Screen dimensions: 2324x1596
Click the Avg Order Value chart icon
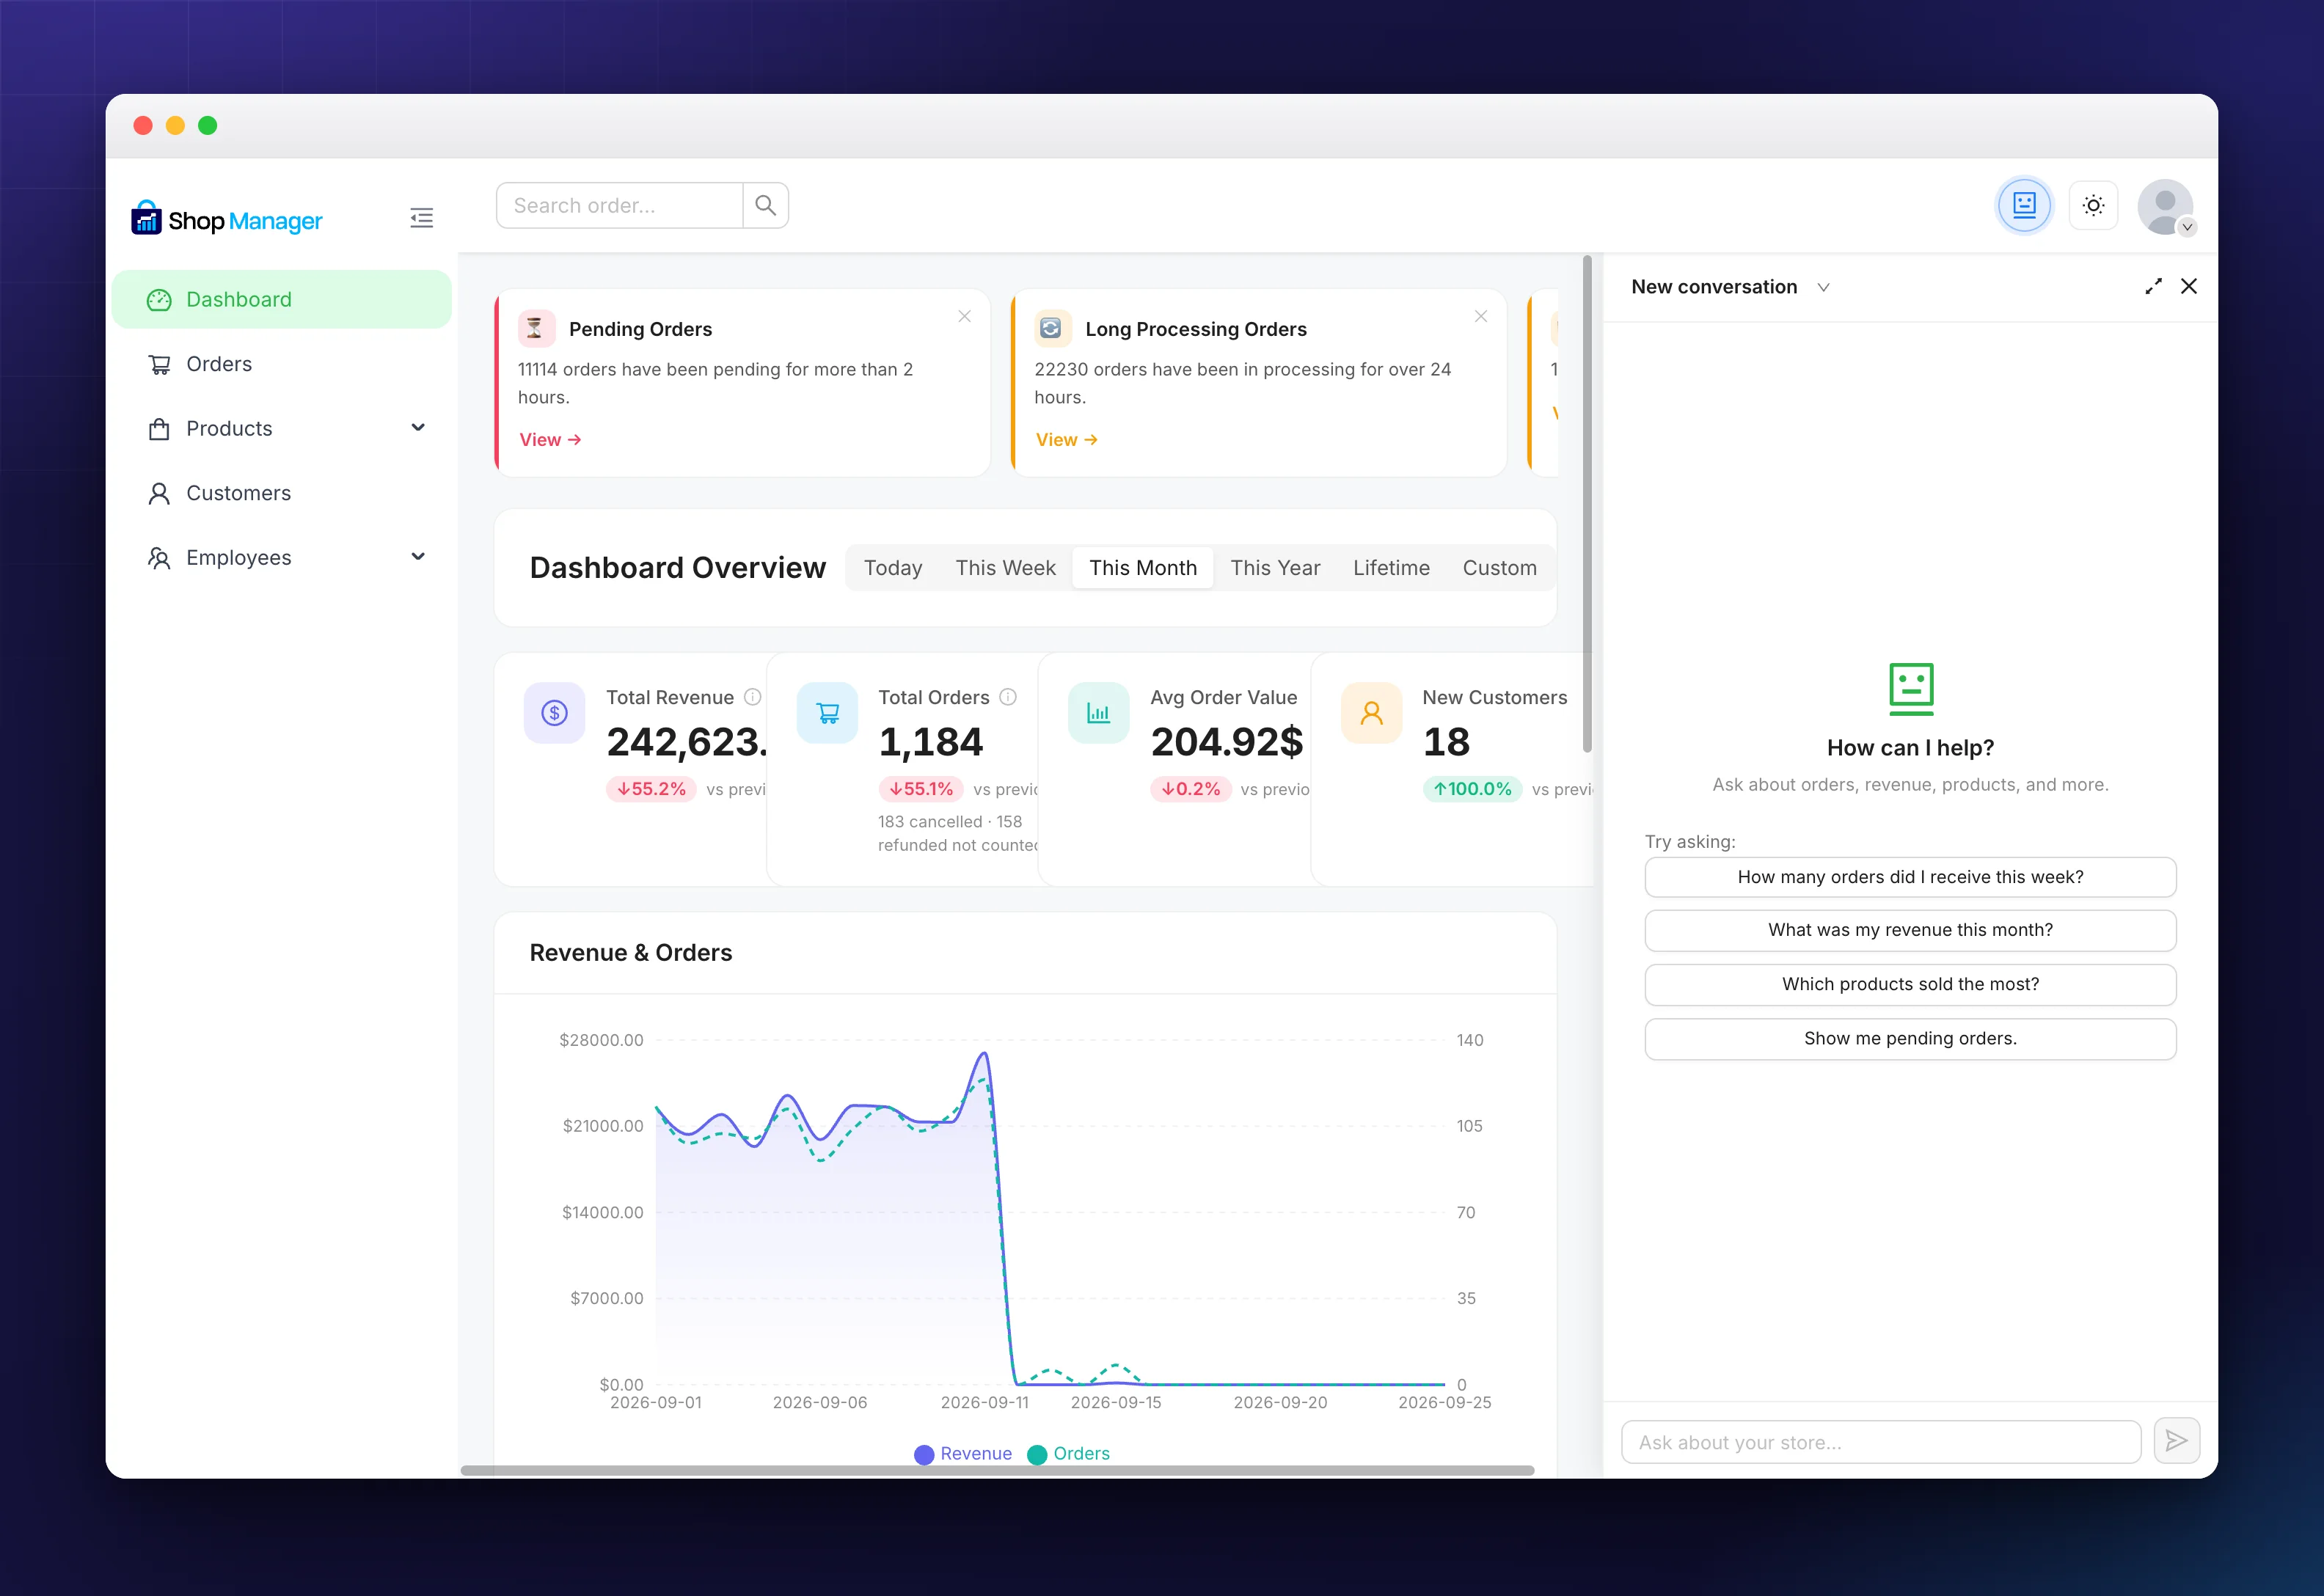(1099, 713)
